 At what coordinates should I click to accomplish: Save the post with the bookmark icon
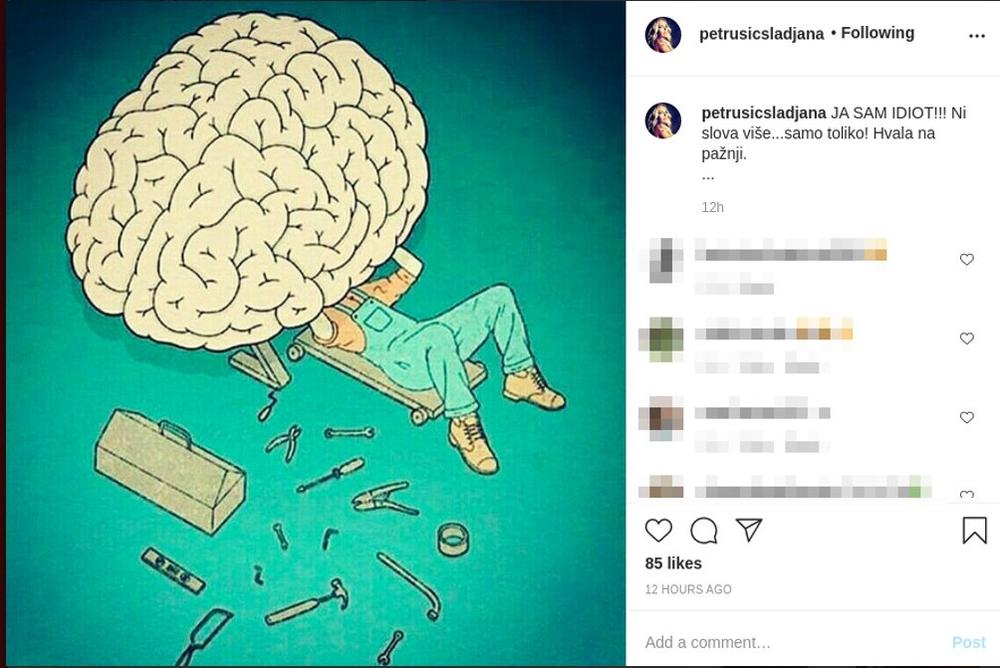tap(974, 530)
